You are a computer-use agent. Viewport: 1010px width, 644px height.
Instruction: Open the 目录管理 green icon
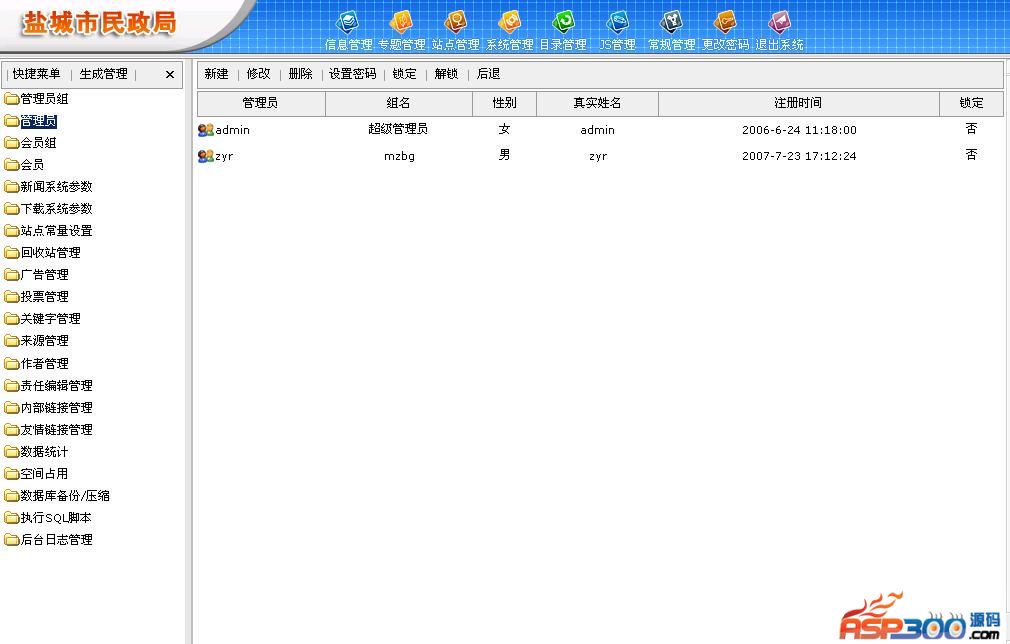[x=563, y=23]
